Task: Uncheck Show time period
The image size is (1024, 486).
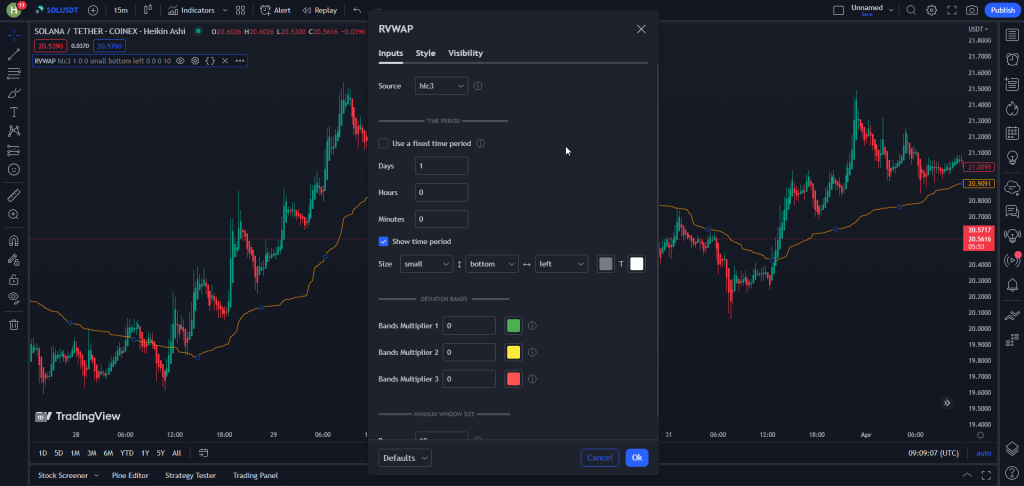Action: tap(383, 241)
